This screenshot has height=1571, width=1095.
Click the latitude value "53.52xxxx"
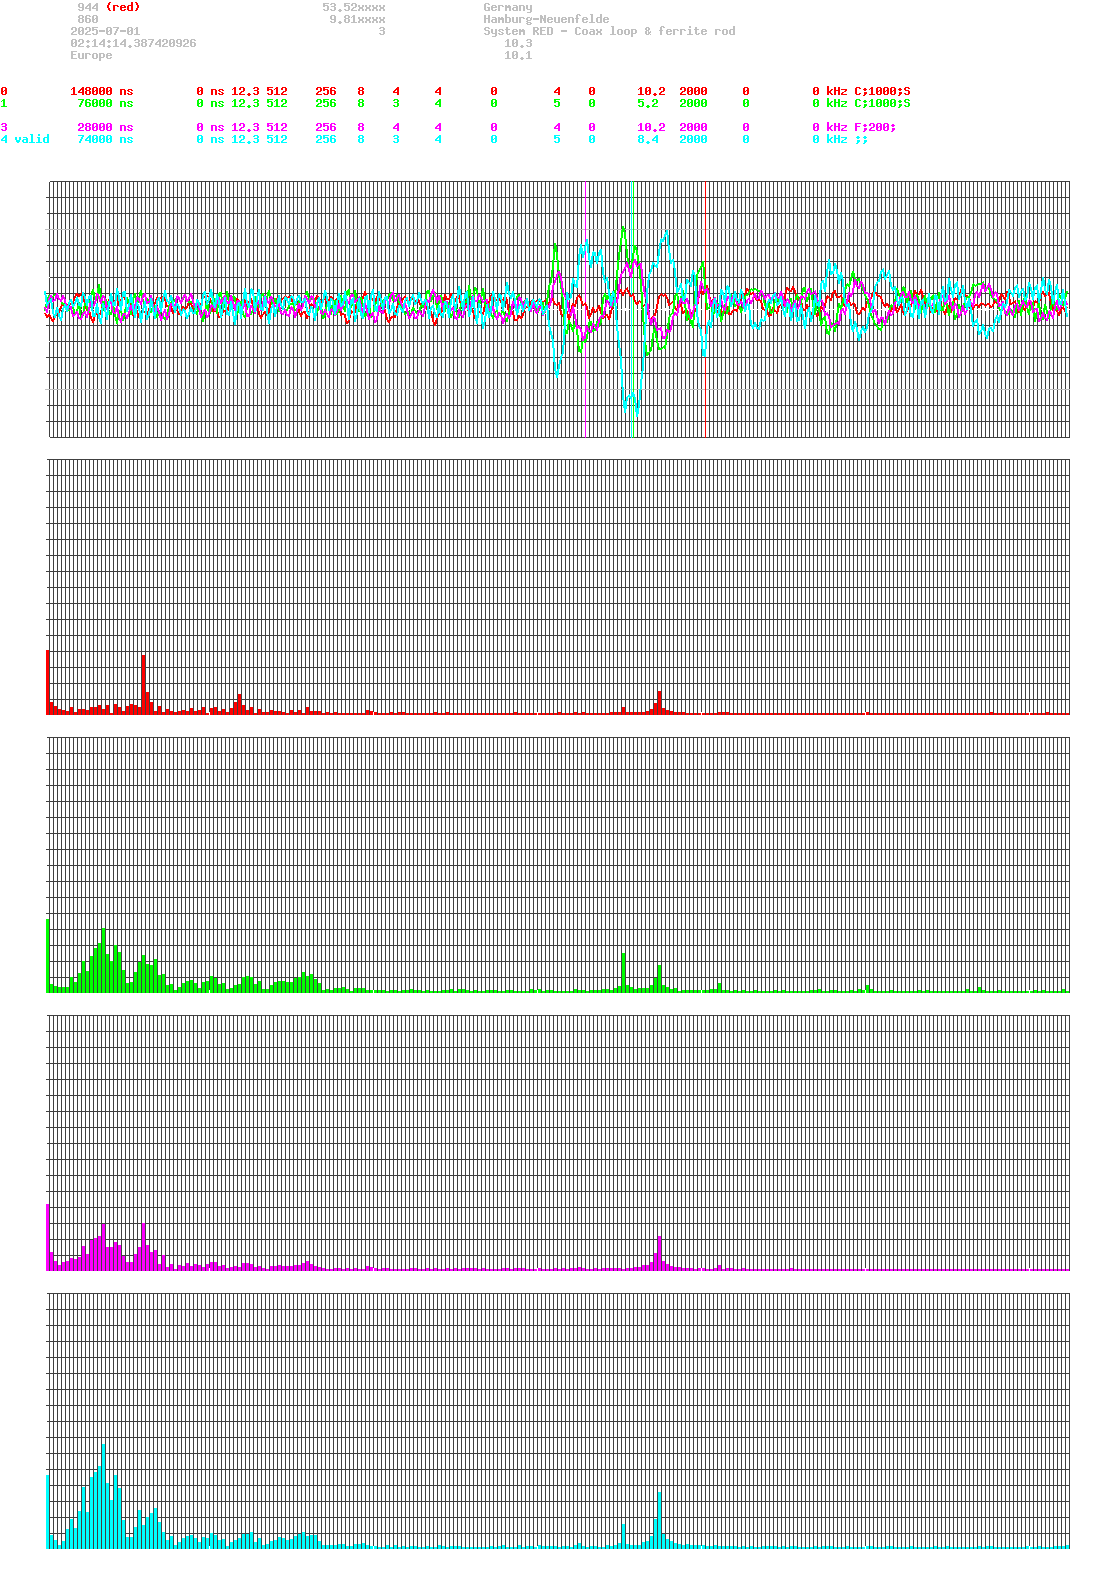pos(354,7)
